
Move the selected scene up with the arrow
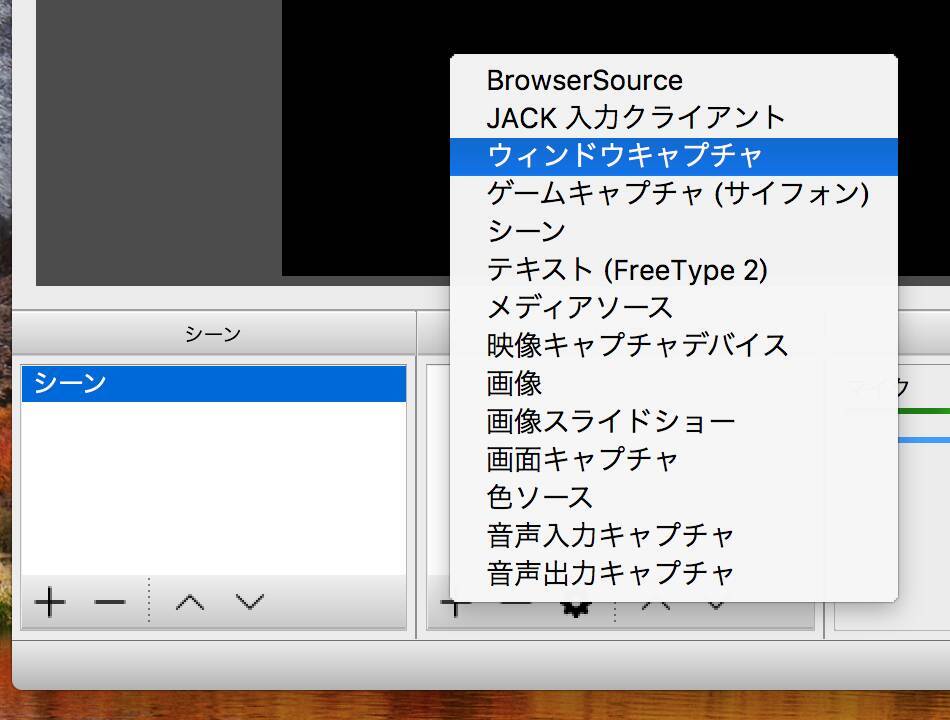(190, 602)
